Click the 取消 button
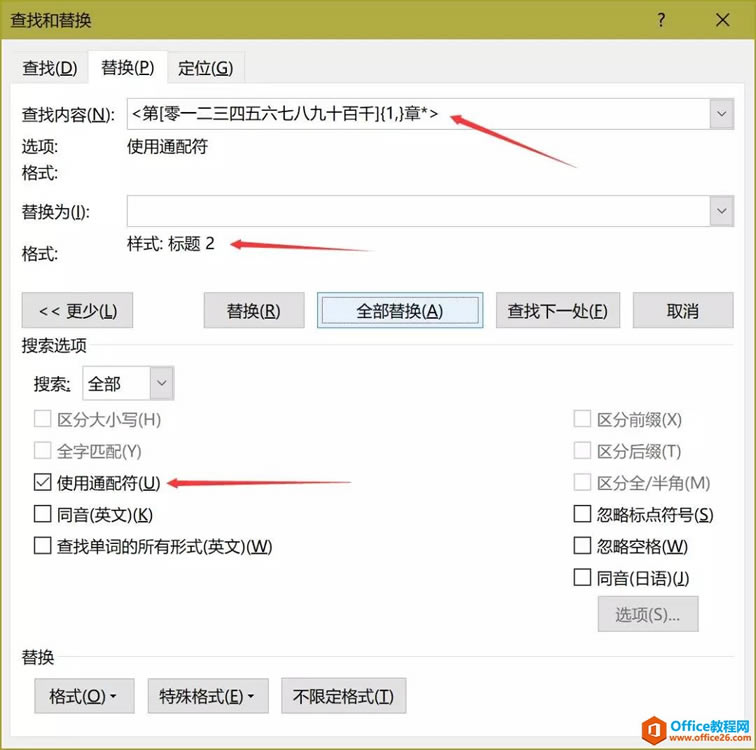Screen dimensions: 756x750 point(683,310)
